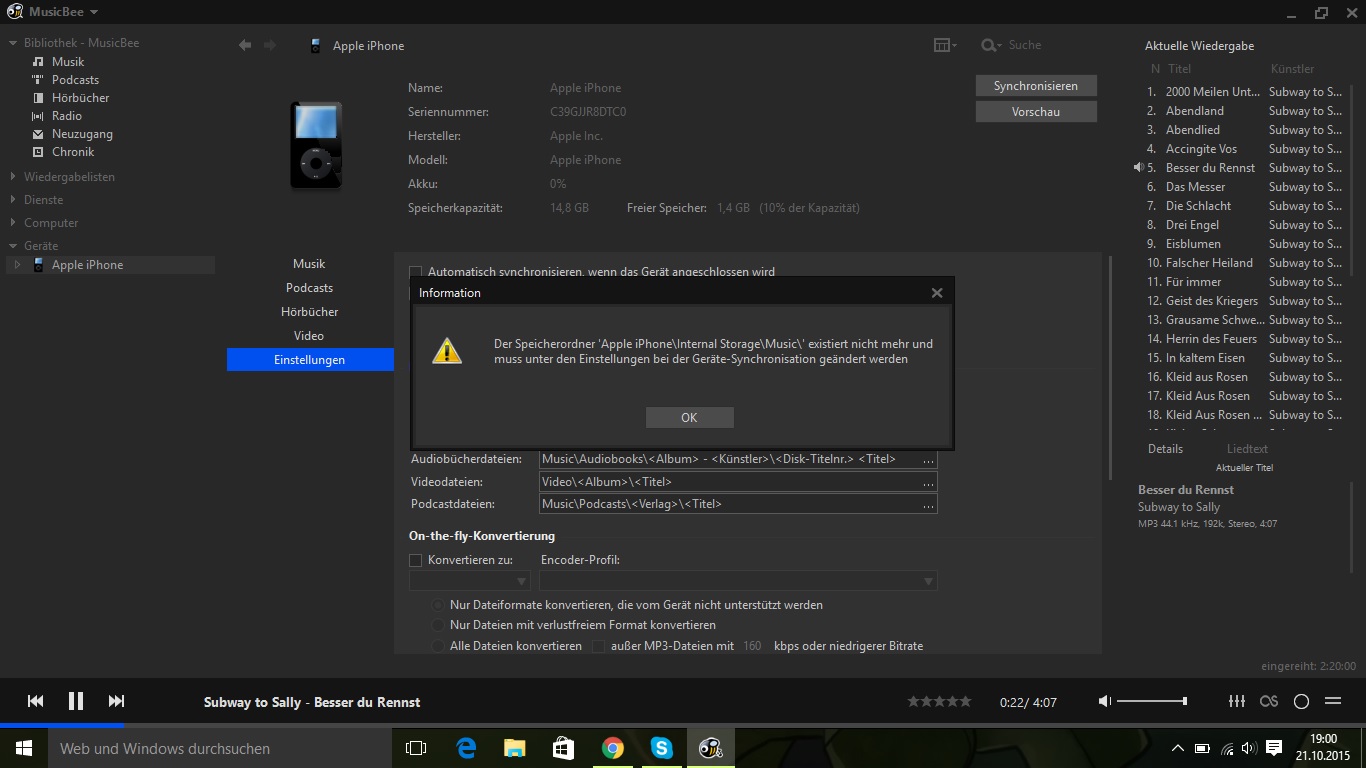The image size is (1366, 768).
Task: Open the Encoder-Profil dropdown
Action: [737, 581]
